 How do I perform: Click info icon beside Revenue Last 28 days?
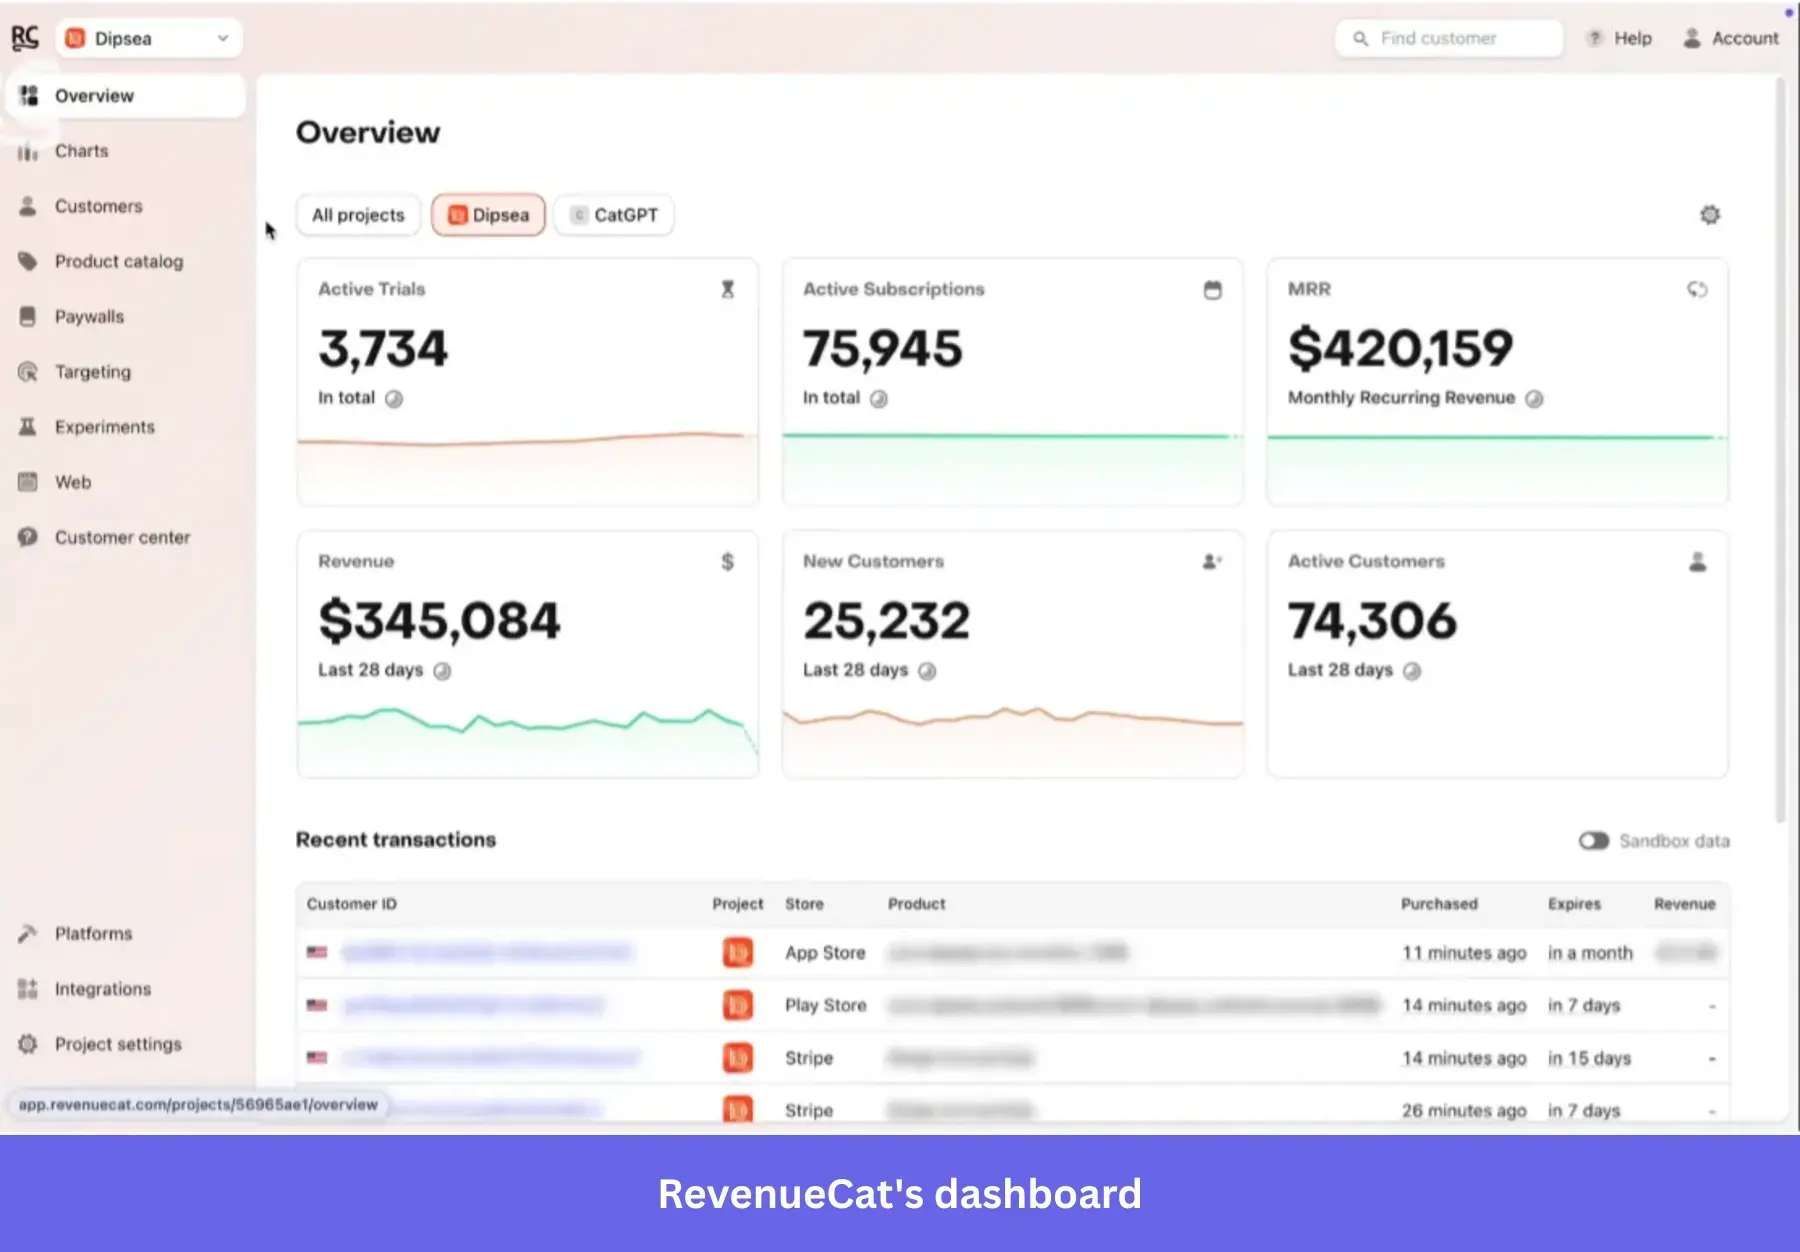[442, 671]
